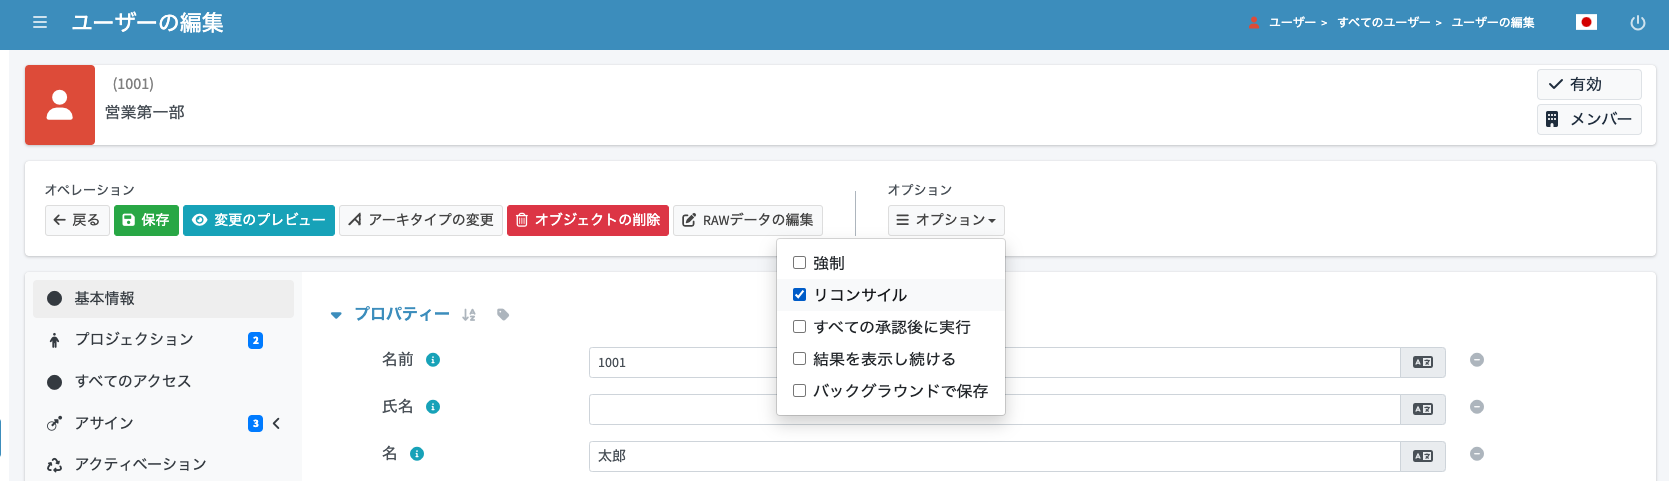Open the オプション dropdown

tap(946, 220)
